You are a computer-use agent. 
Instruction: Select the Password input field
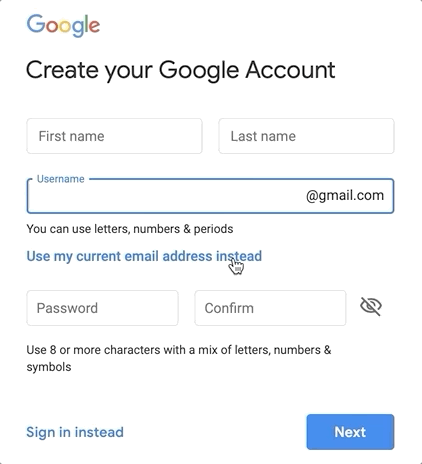pos(102,308)
